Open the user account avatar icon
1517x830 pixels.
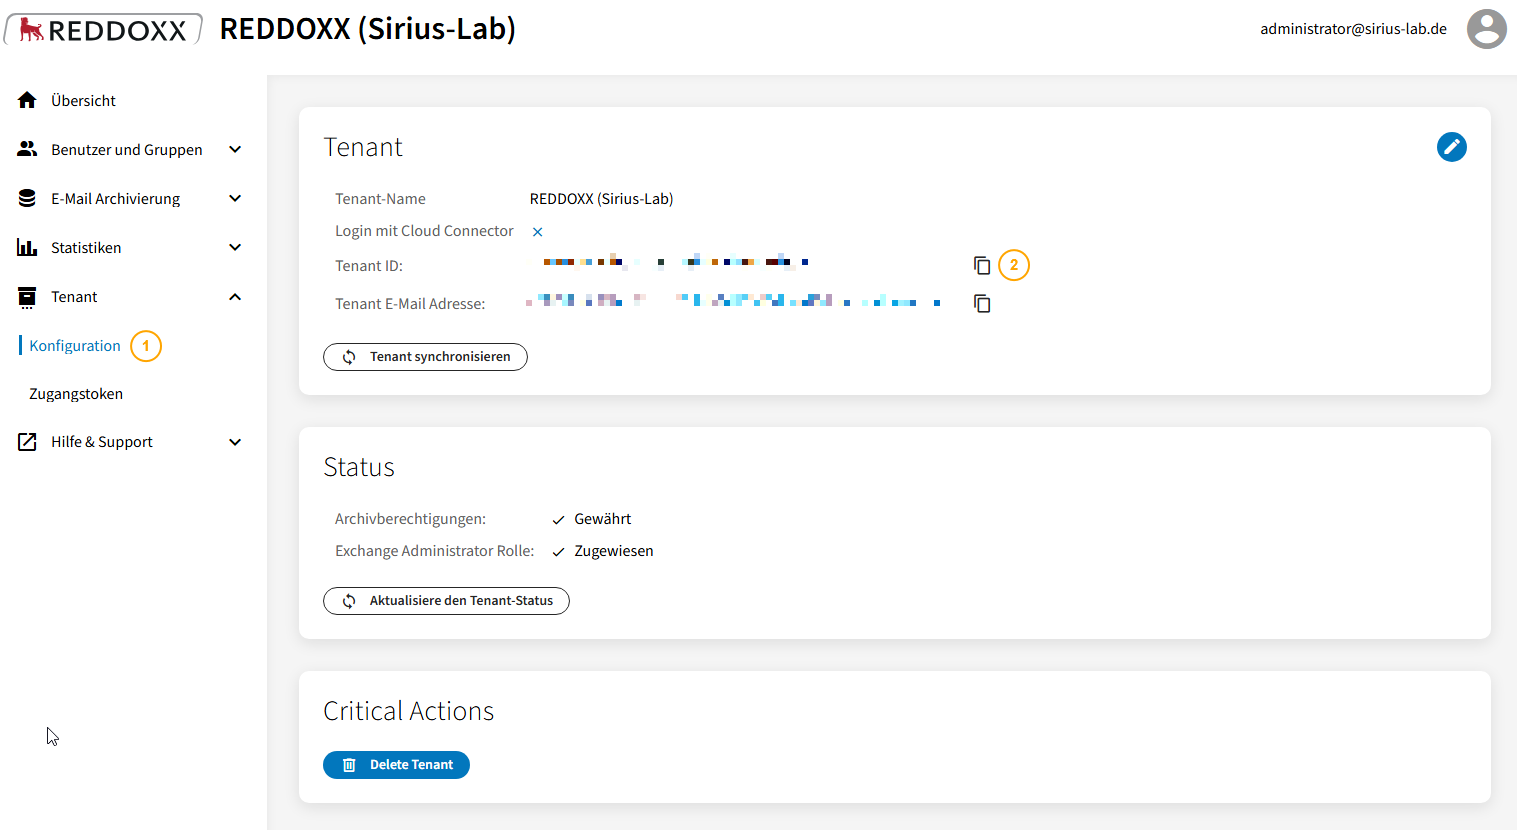click(1486, 29)
